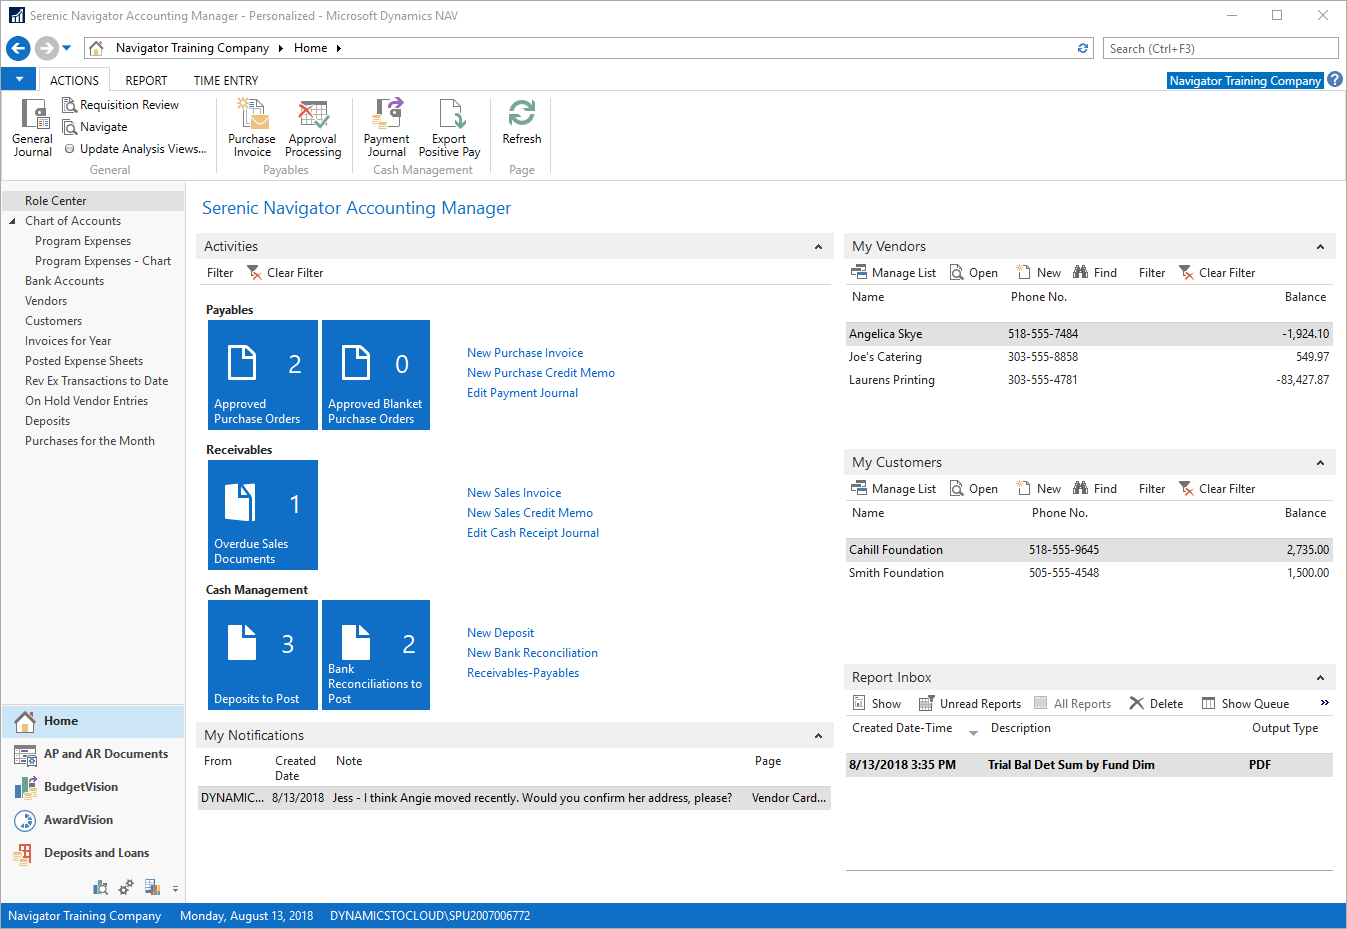Viewport: 1347px width, 929px height.
Task: Switch to the TIME ENTRY ribbon tab
Action: pos(226,81)
